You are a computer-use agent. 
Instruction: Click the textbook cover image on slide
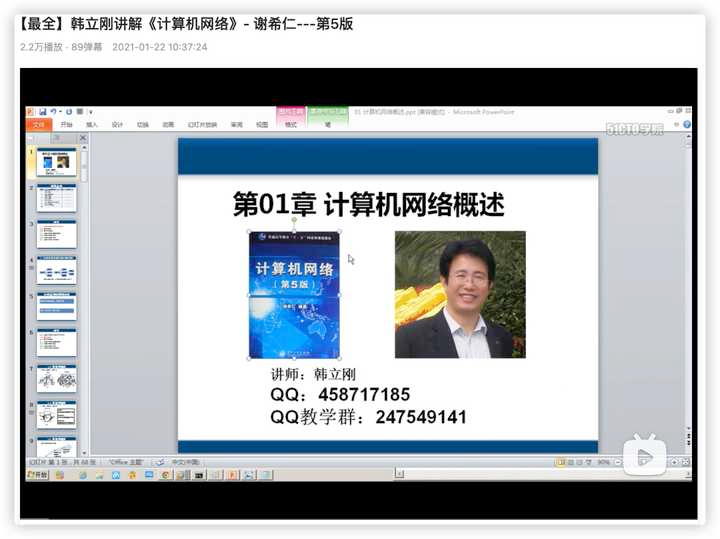pyautogui.click(x=294, y=295)
